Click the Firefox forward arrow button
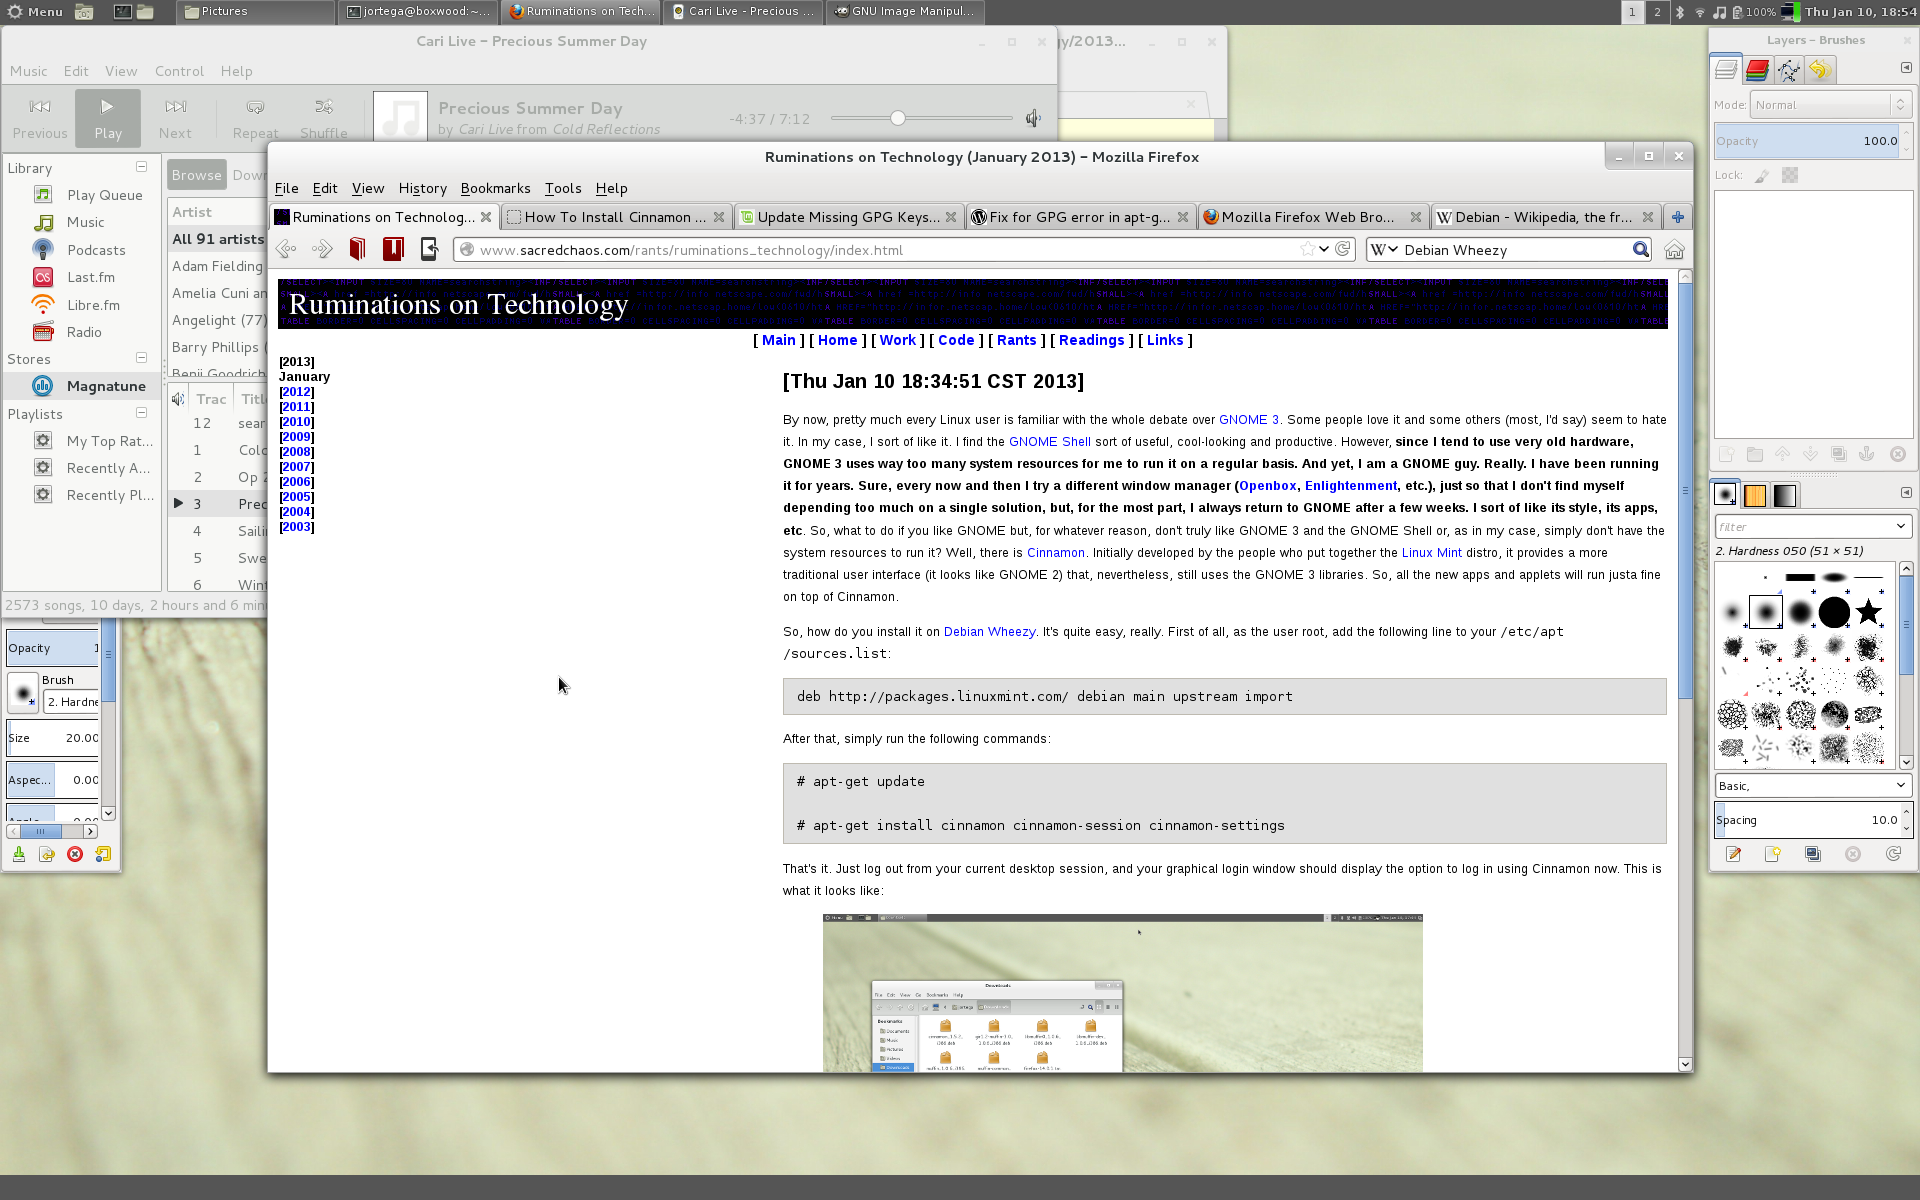The width and height of the screenshot is (1920, 1200). click(322, 249)
